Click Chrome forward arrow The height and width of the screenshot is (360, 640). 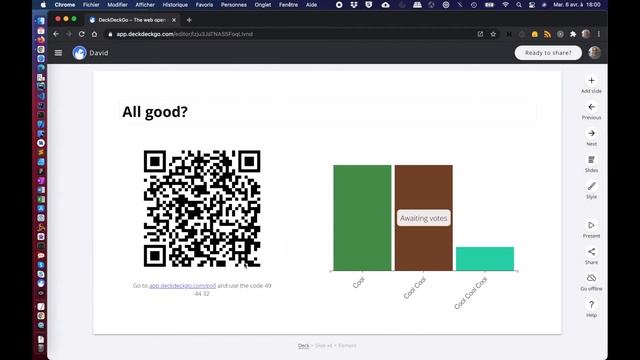tap(69, 34)
